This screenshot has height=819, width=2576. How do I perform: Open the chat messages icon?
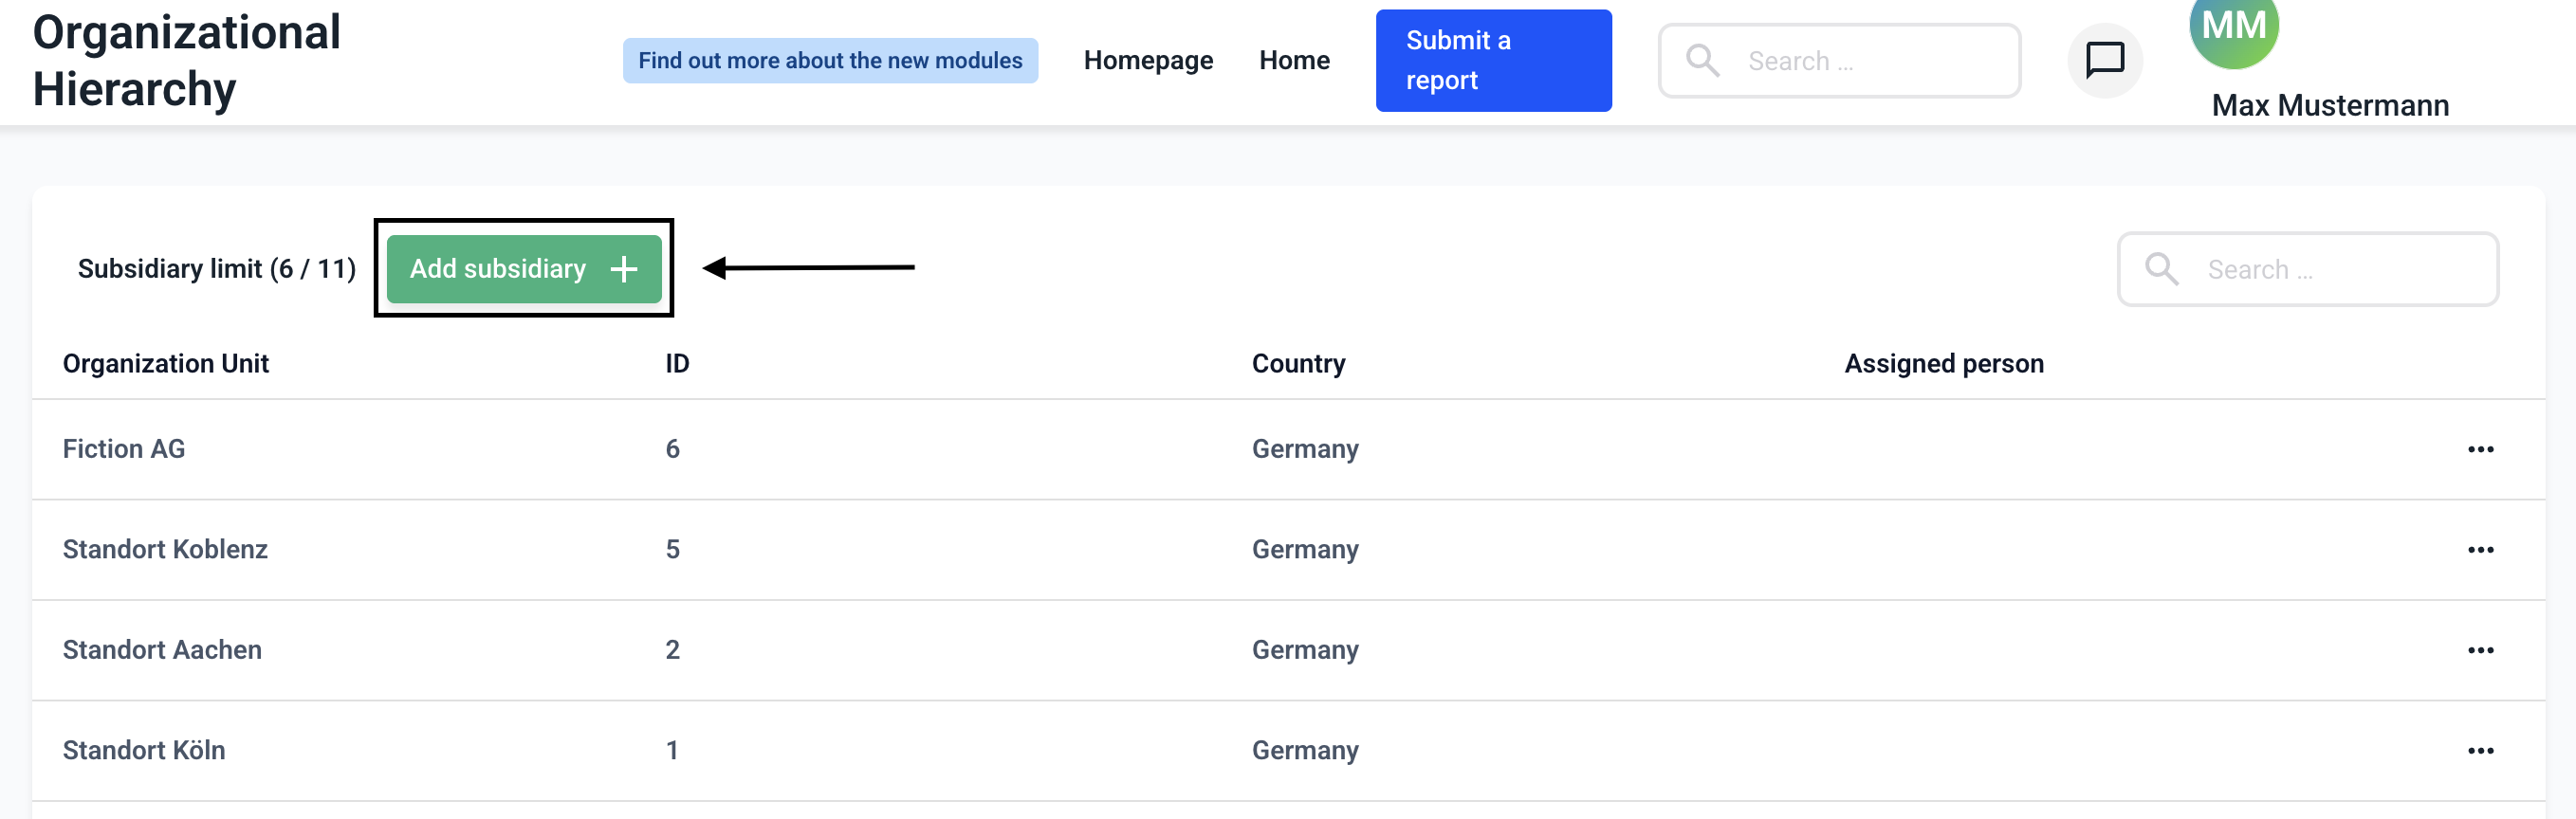click(2104, 60)
